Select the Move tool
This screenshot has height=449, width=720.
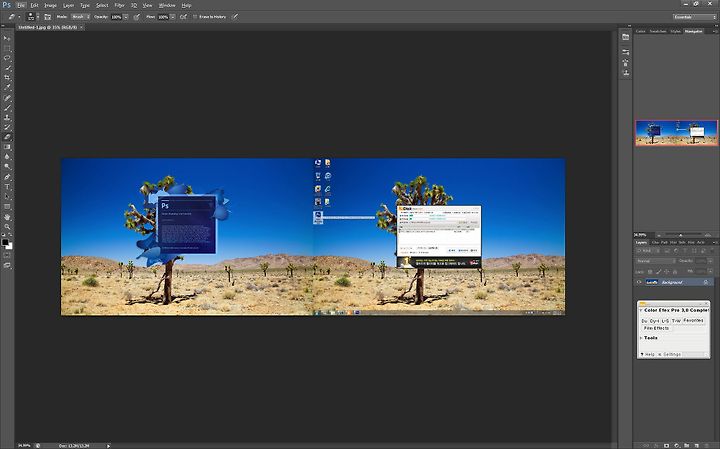click(x=7, y=38)
